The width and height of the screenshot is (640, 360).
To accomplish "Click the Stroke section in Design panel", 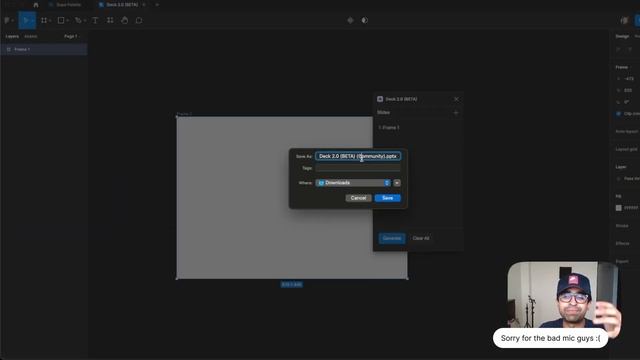I will 622,226.
